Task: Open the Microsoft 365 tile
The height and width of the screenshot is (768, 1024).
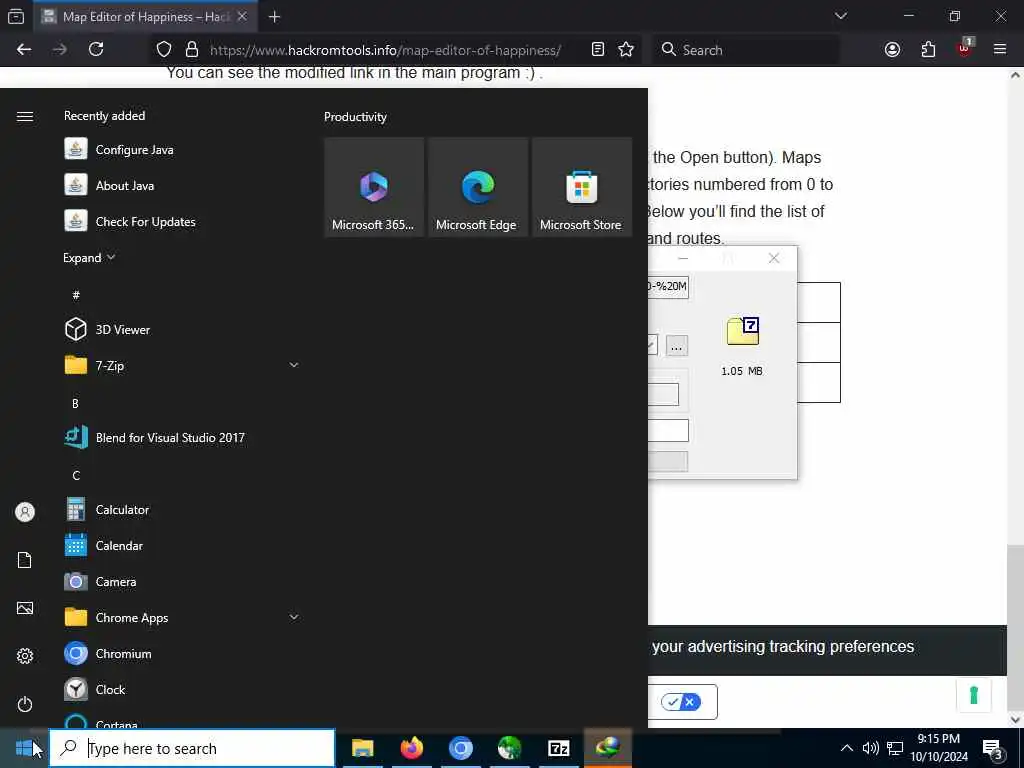Action: pos(374,187)
